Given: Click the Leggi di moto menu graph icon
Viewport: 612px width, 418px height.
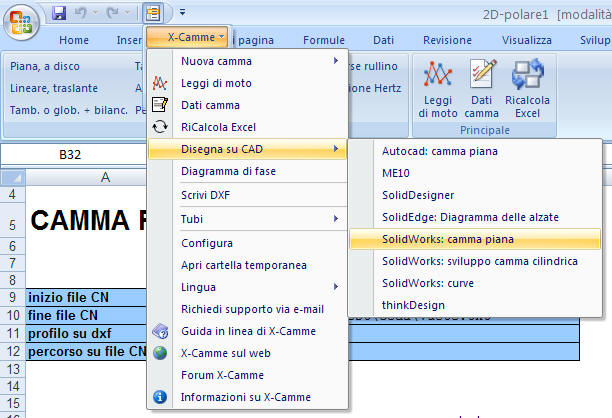Looking at the screenshot, I should tap(160, 83).
